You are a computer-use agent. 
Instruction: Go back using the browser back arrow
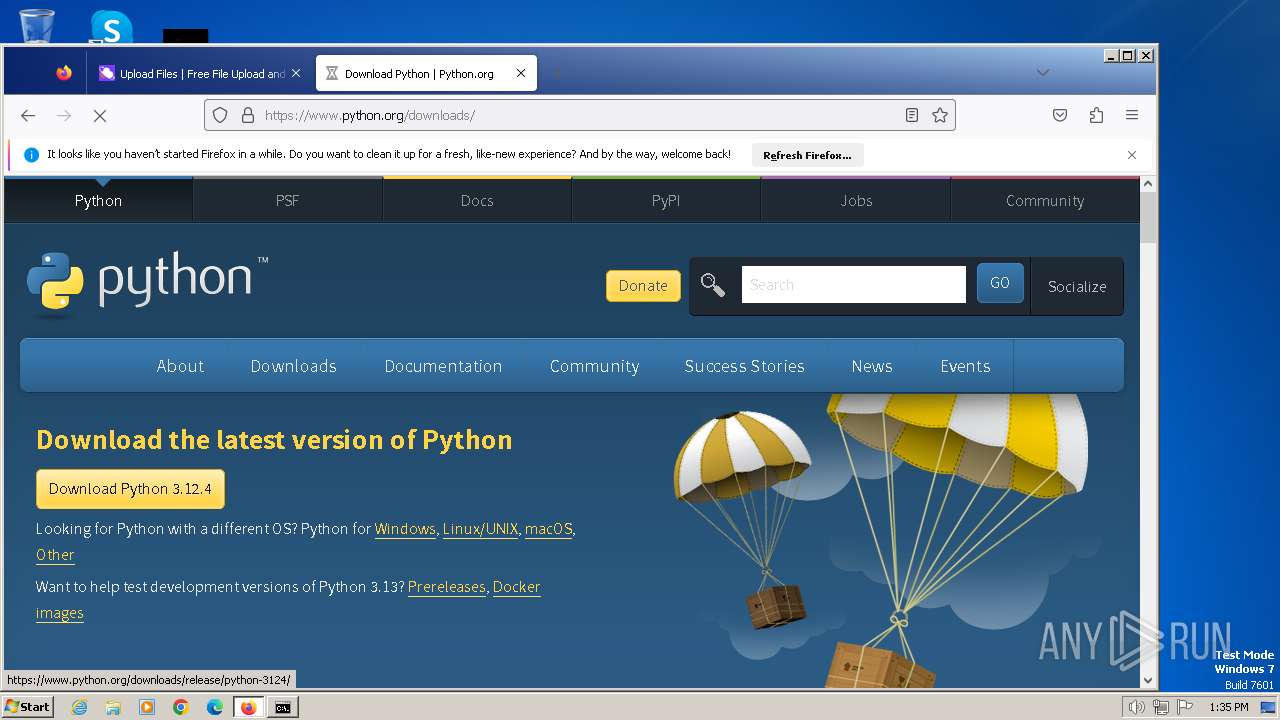point(28,115)
